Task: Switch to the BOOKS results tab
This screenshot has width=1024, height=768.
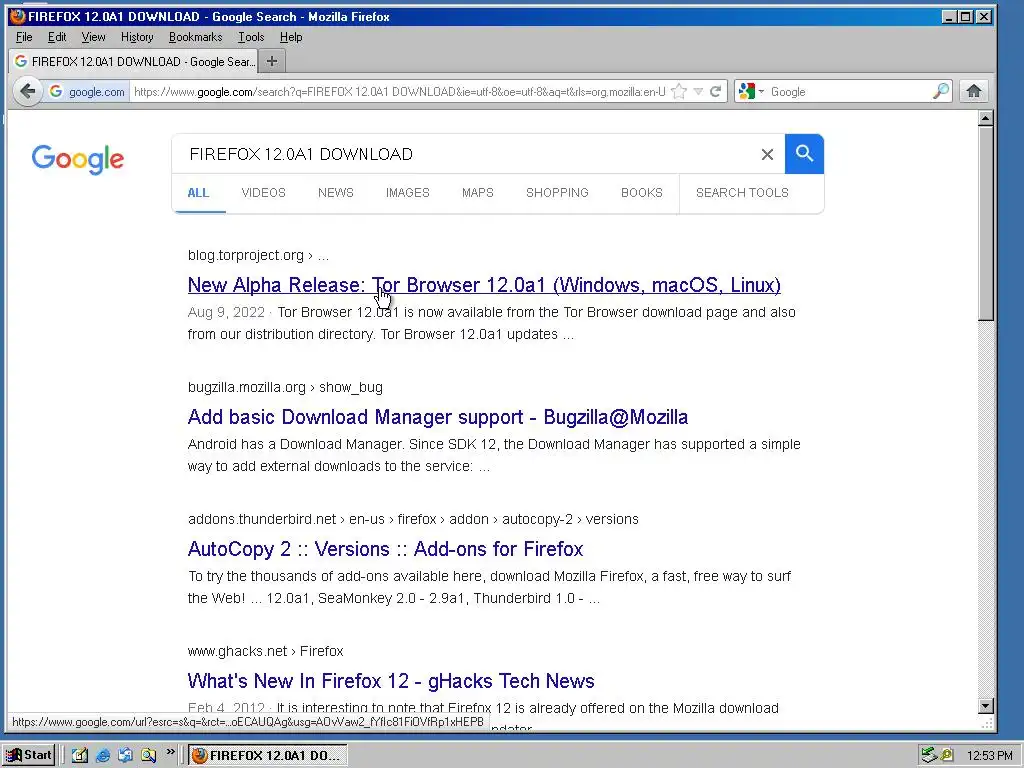Action: (x=642, y=193)
